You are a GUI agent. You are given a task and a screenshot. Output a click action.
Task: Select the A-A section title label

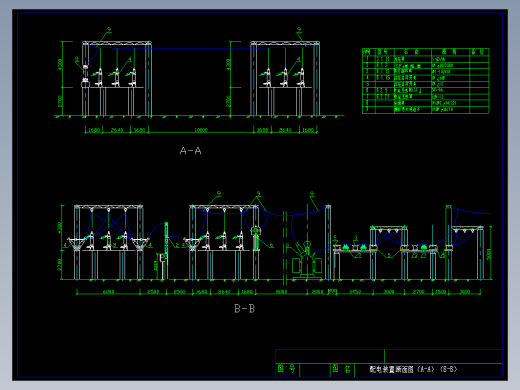[190, 151]
